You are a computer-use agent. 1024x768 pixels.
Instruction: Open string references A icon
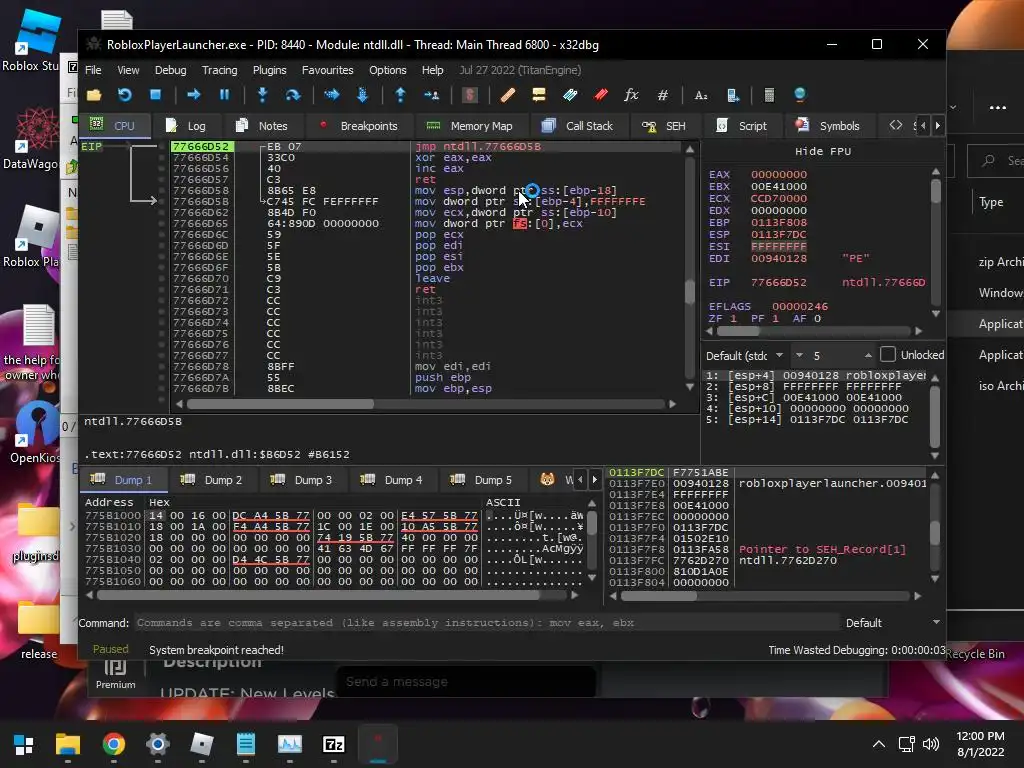[701, 95]
